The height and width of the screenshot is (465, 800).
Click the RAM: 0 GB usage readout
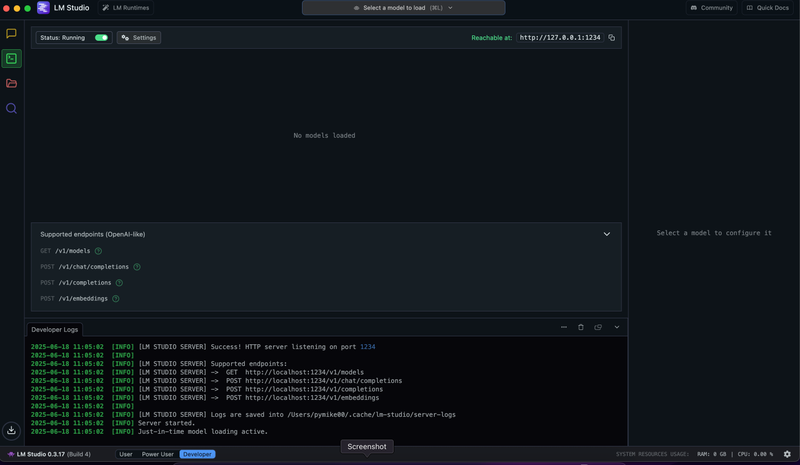[712, 454]
